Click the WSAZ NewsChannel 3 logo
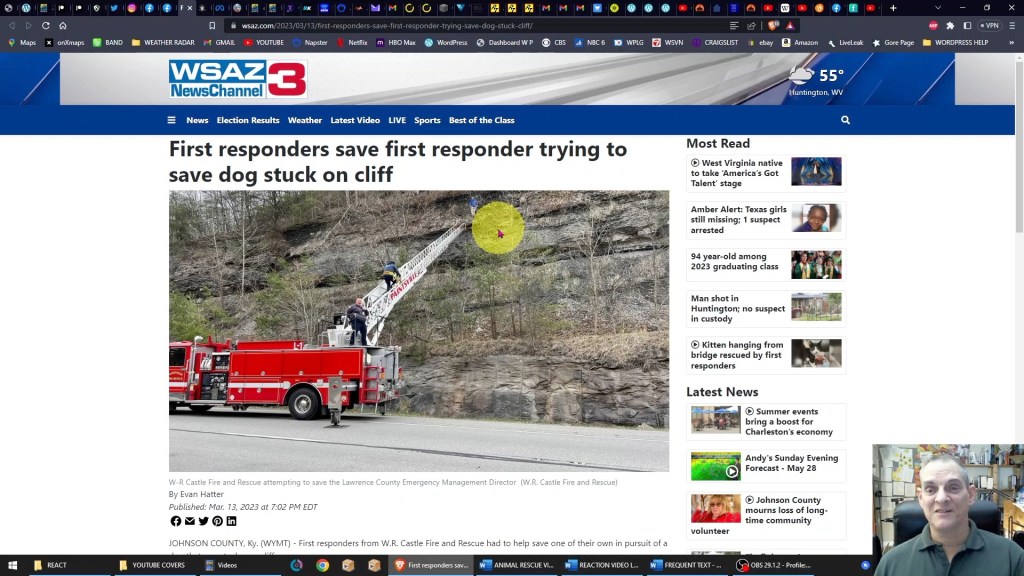The width and height of the screenshot is (1024, 576). tap(237, 79)
